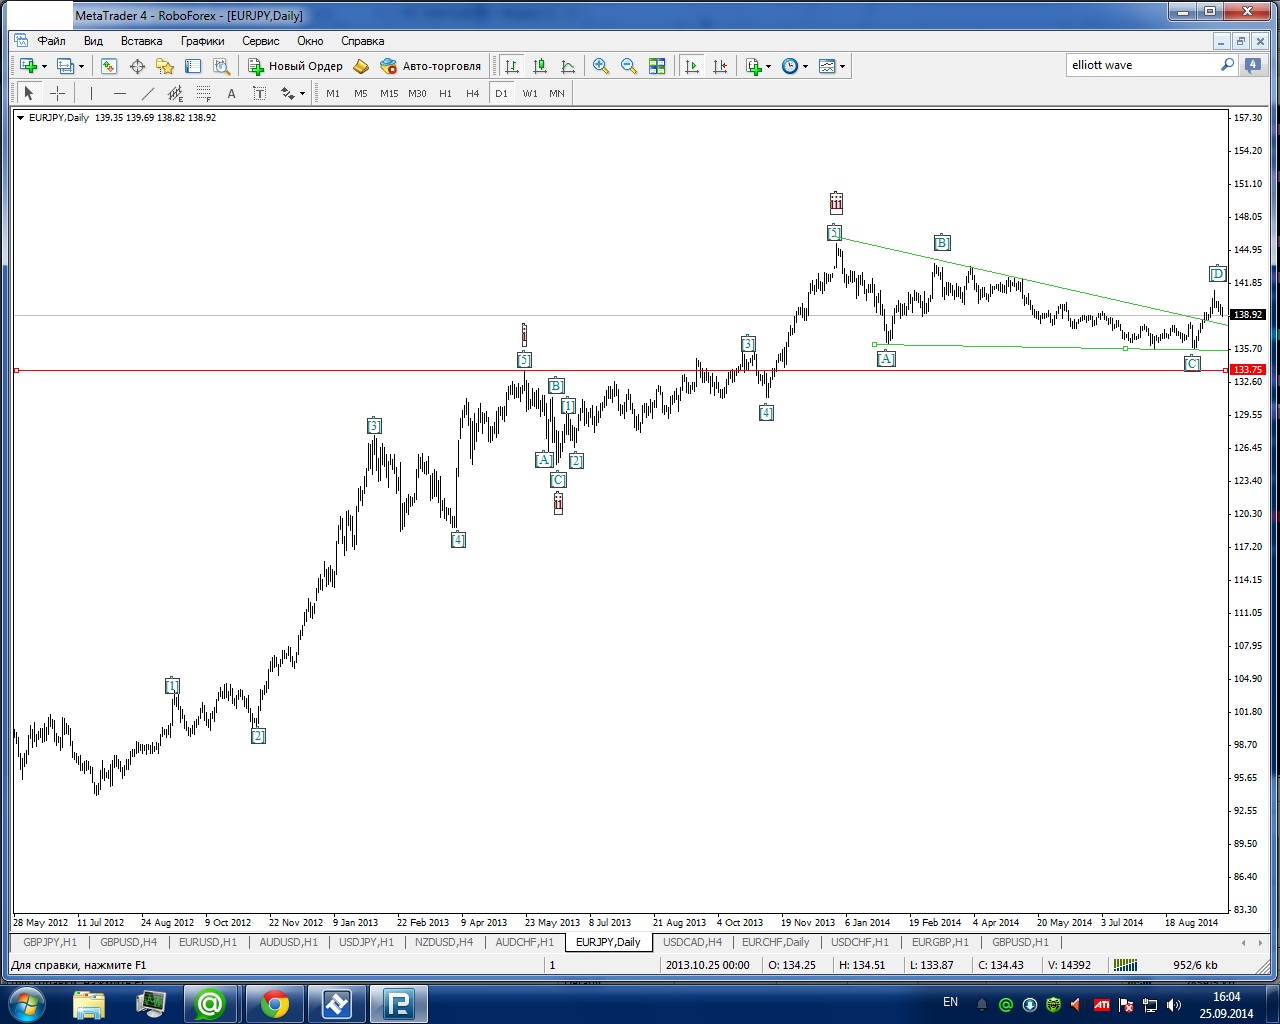Screen dimensions: 1280x1024
Task: Switch chart to line chart mode
Action: point(568,66)
